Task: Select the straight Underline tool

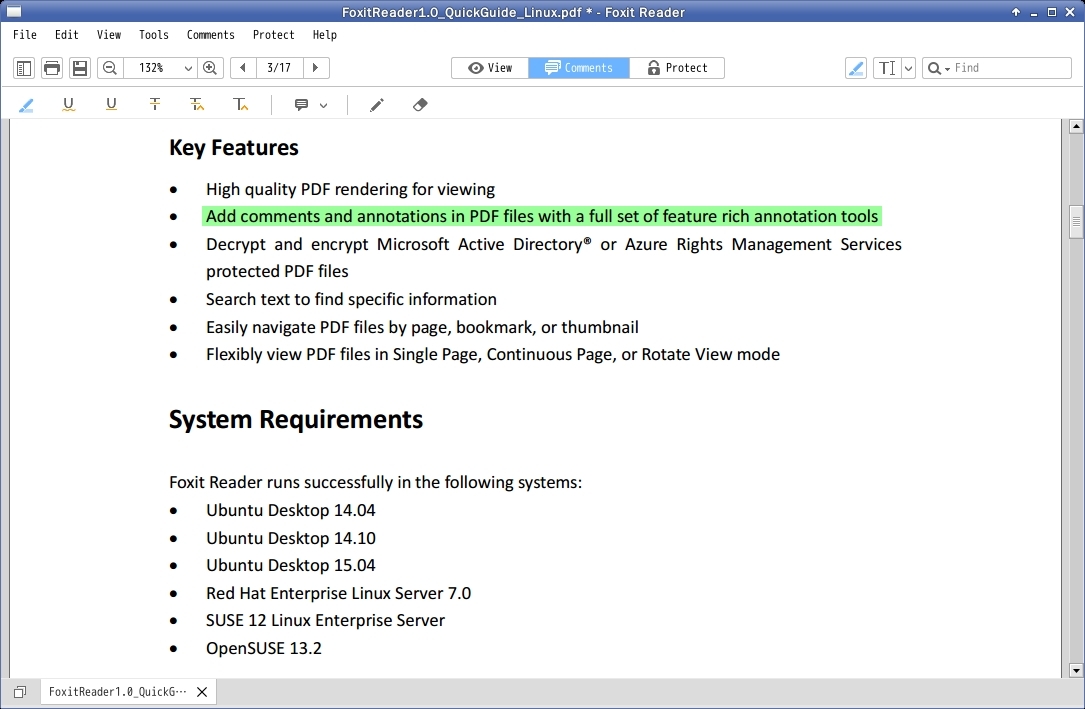Action: point(111,105)
